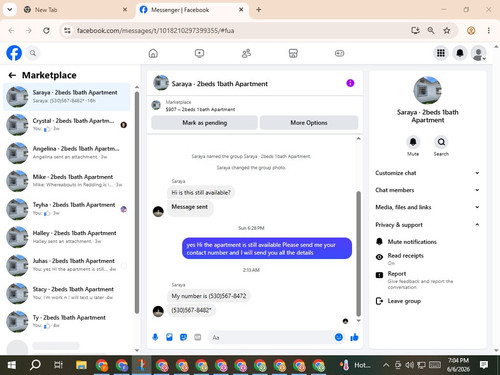Open a new browser tab with plus

258,10
